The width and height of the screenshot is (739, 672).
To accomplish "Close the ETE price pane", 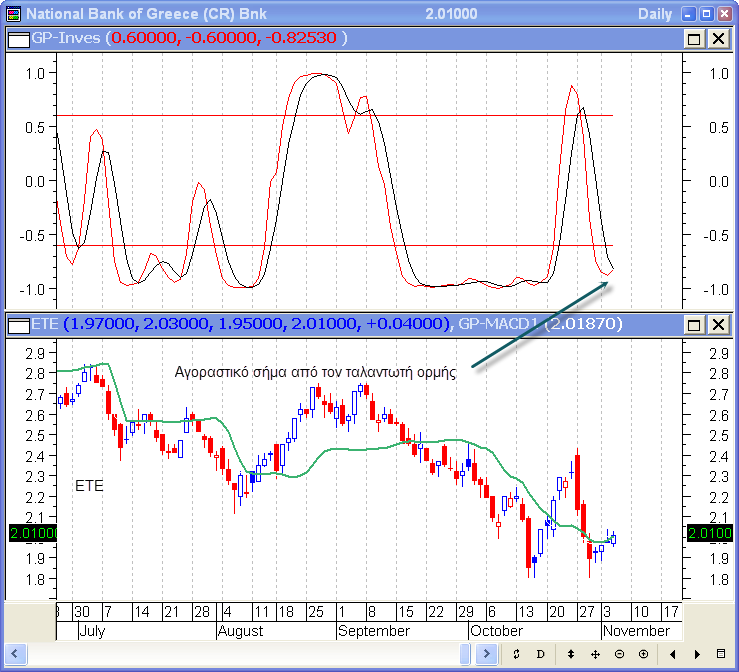I will [x=718, y=325].
